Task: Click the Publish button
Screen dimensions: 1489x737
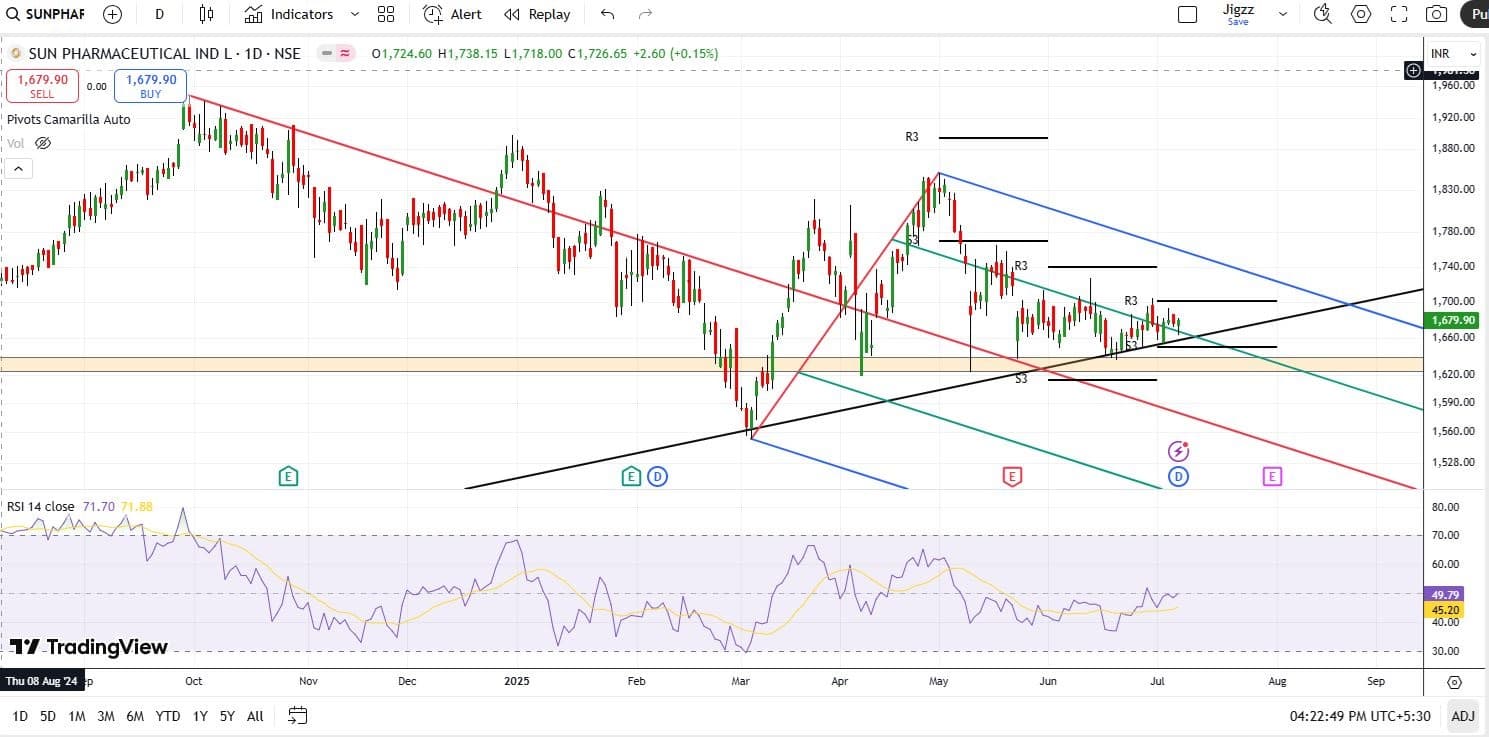Action: pos(1475,14)
